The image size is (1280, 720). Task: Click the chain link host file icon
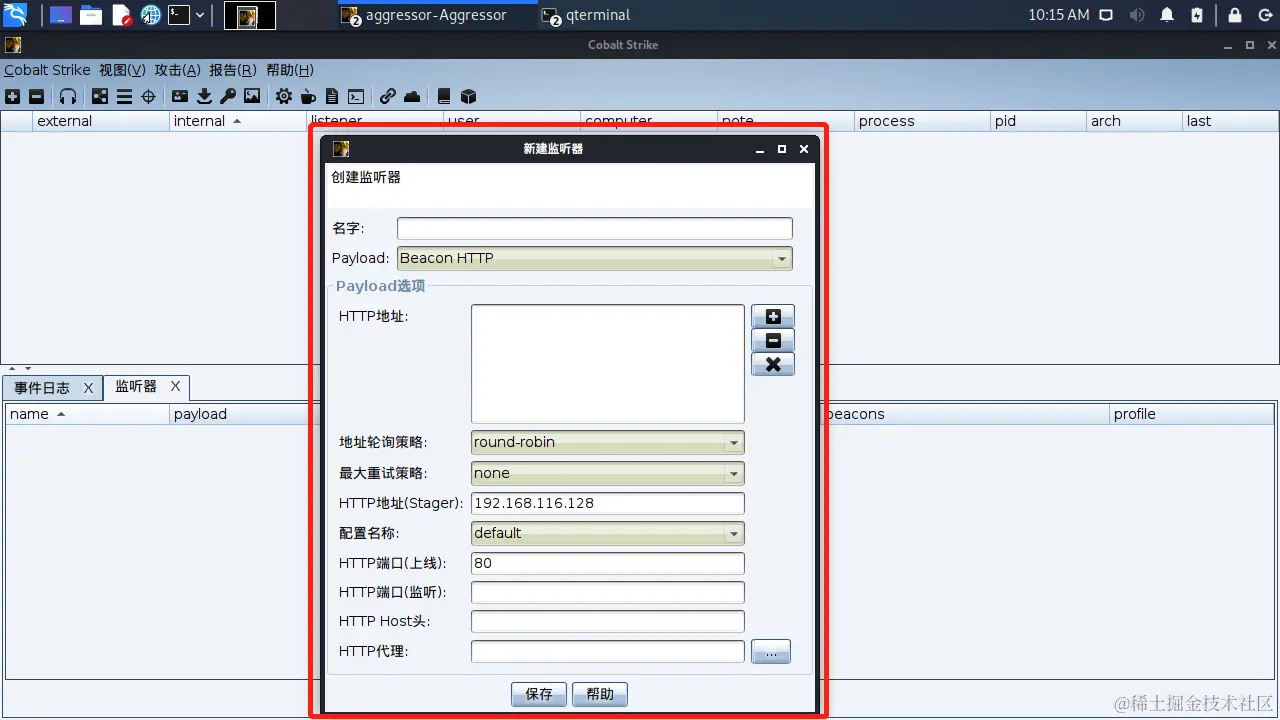pyautogui.click(x=388, y=96)
